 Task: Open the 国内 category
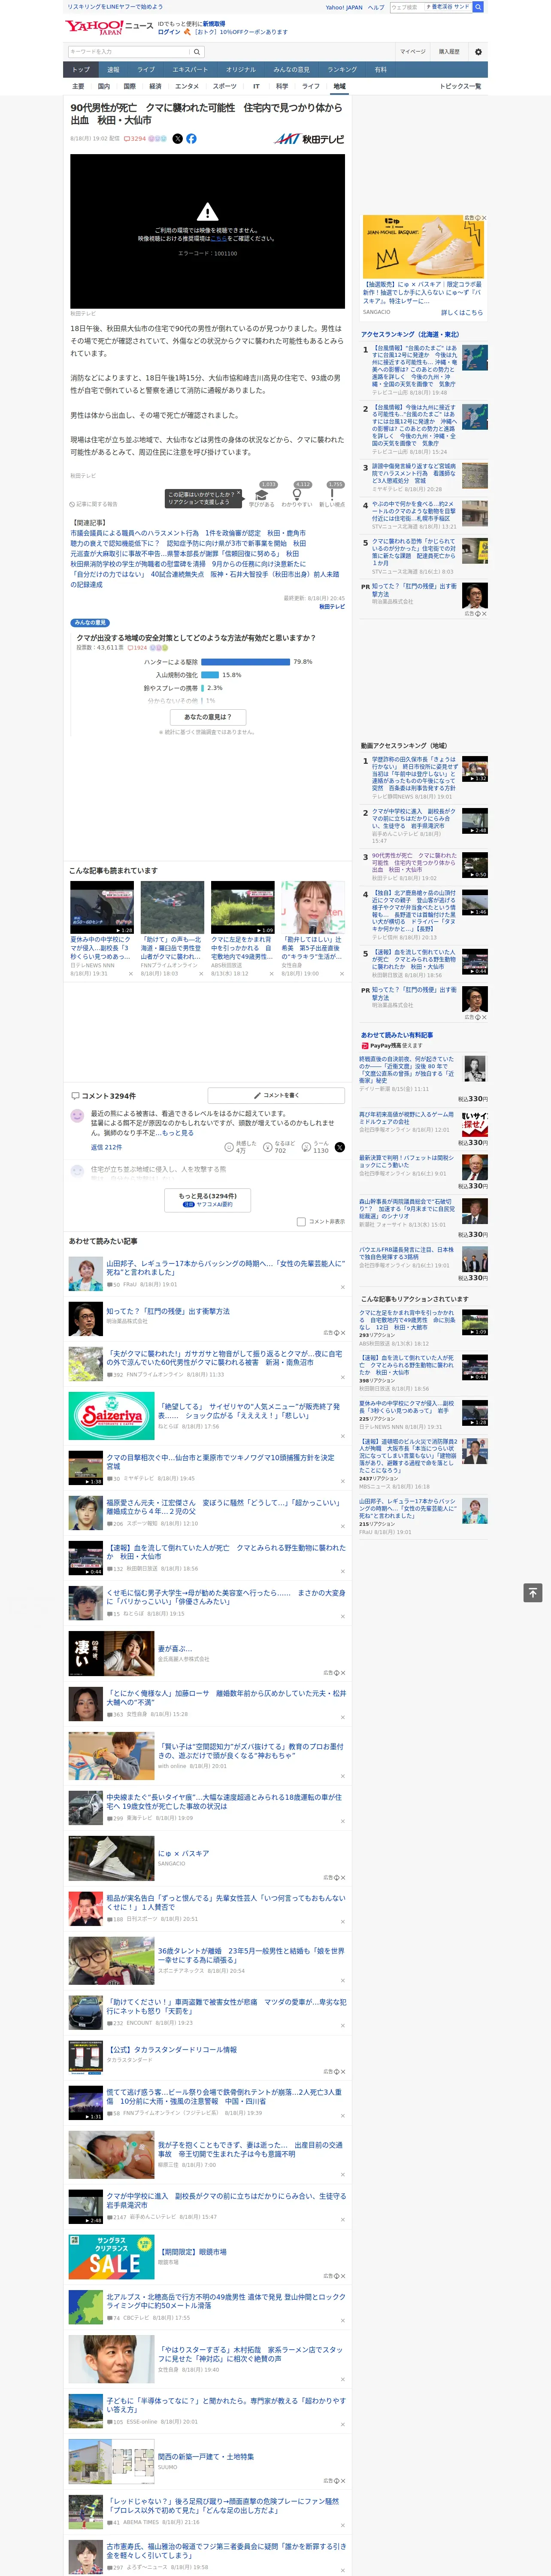point(104,86)
